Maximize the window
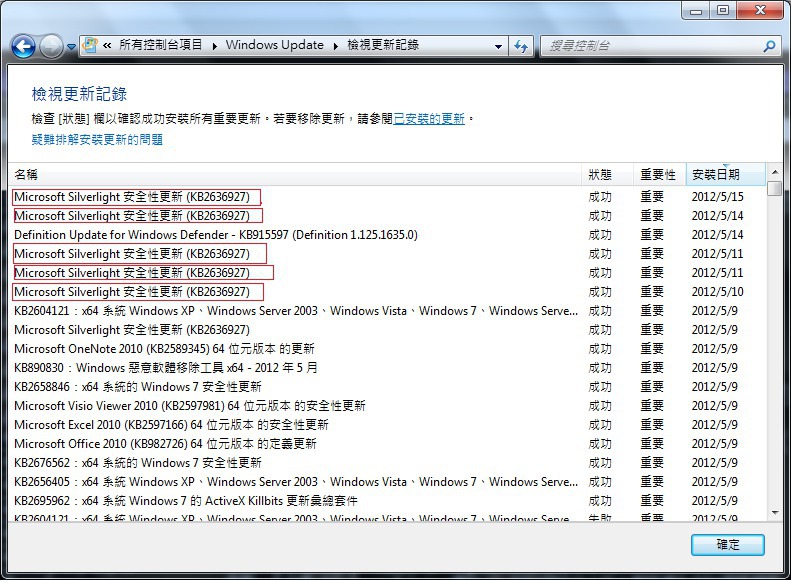Screen dimensions: 791x580 (723, 11)
